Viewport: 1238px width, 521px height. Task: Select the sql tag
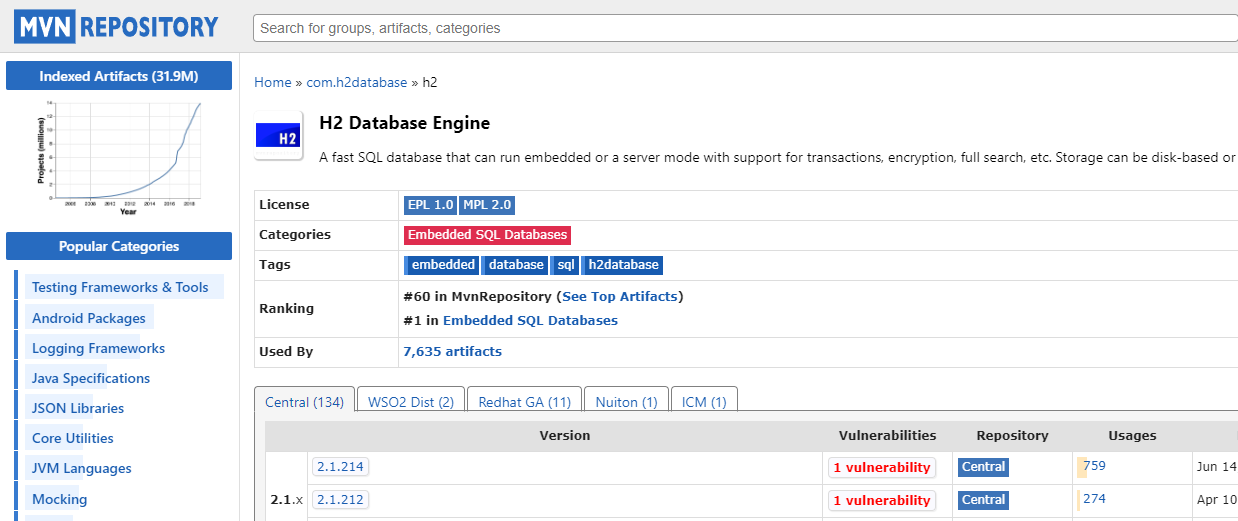[565, 265]
